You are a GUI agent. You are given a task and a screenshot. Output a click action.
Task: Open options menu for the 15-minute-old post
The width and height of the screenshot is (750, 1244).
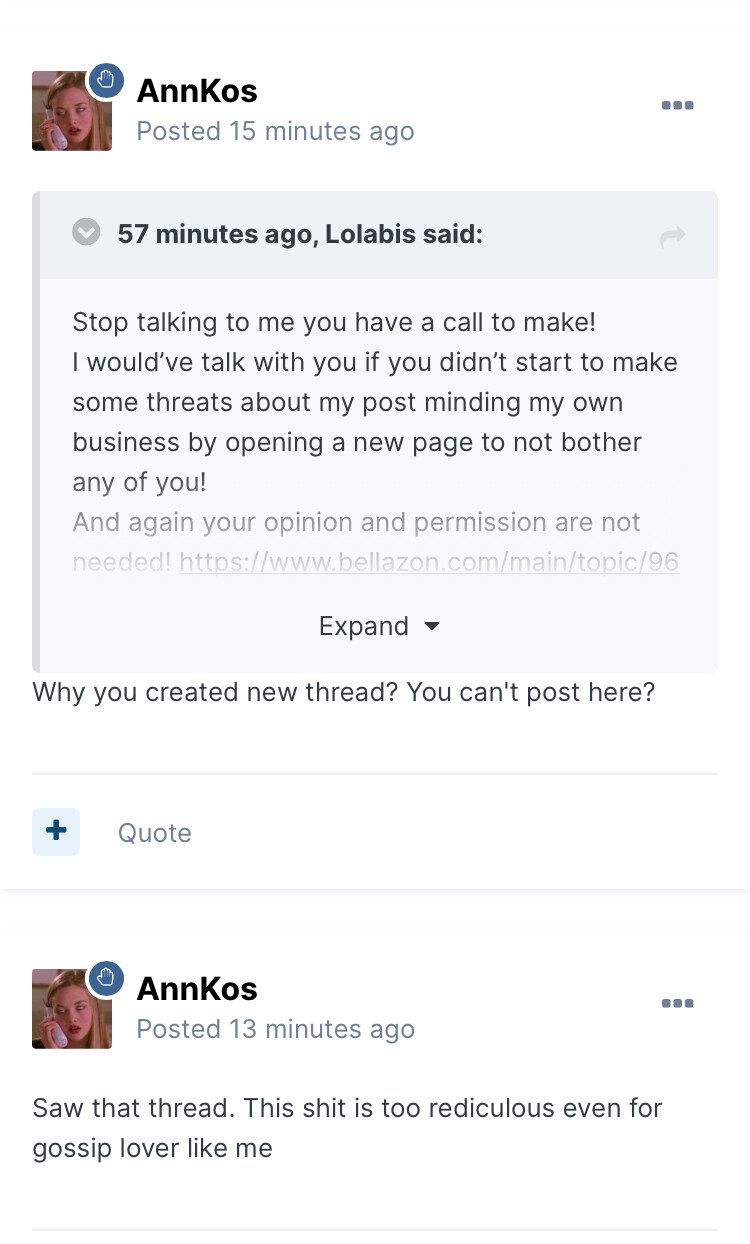[677, 106]
